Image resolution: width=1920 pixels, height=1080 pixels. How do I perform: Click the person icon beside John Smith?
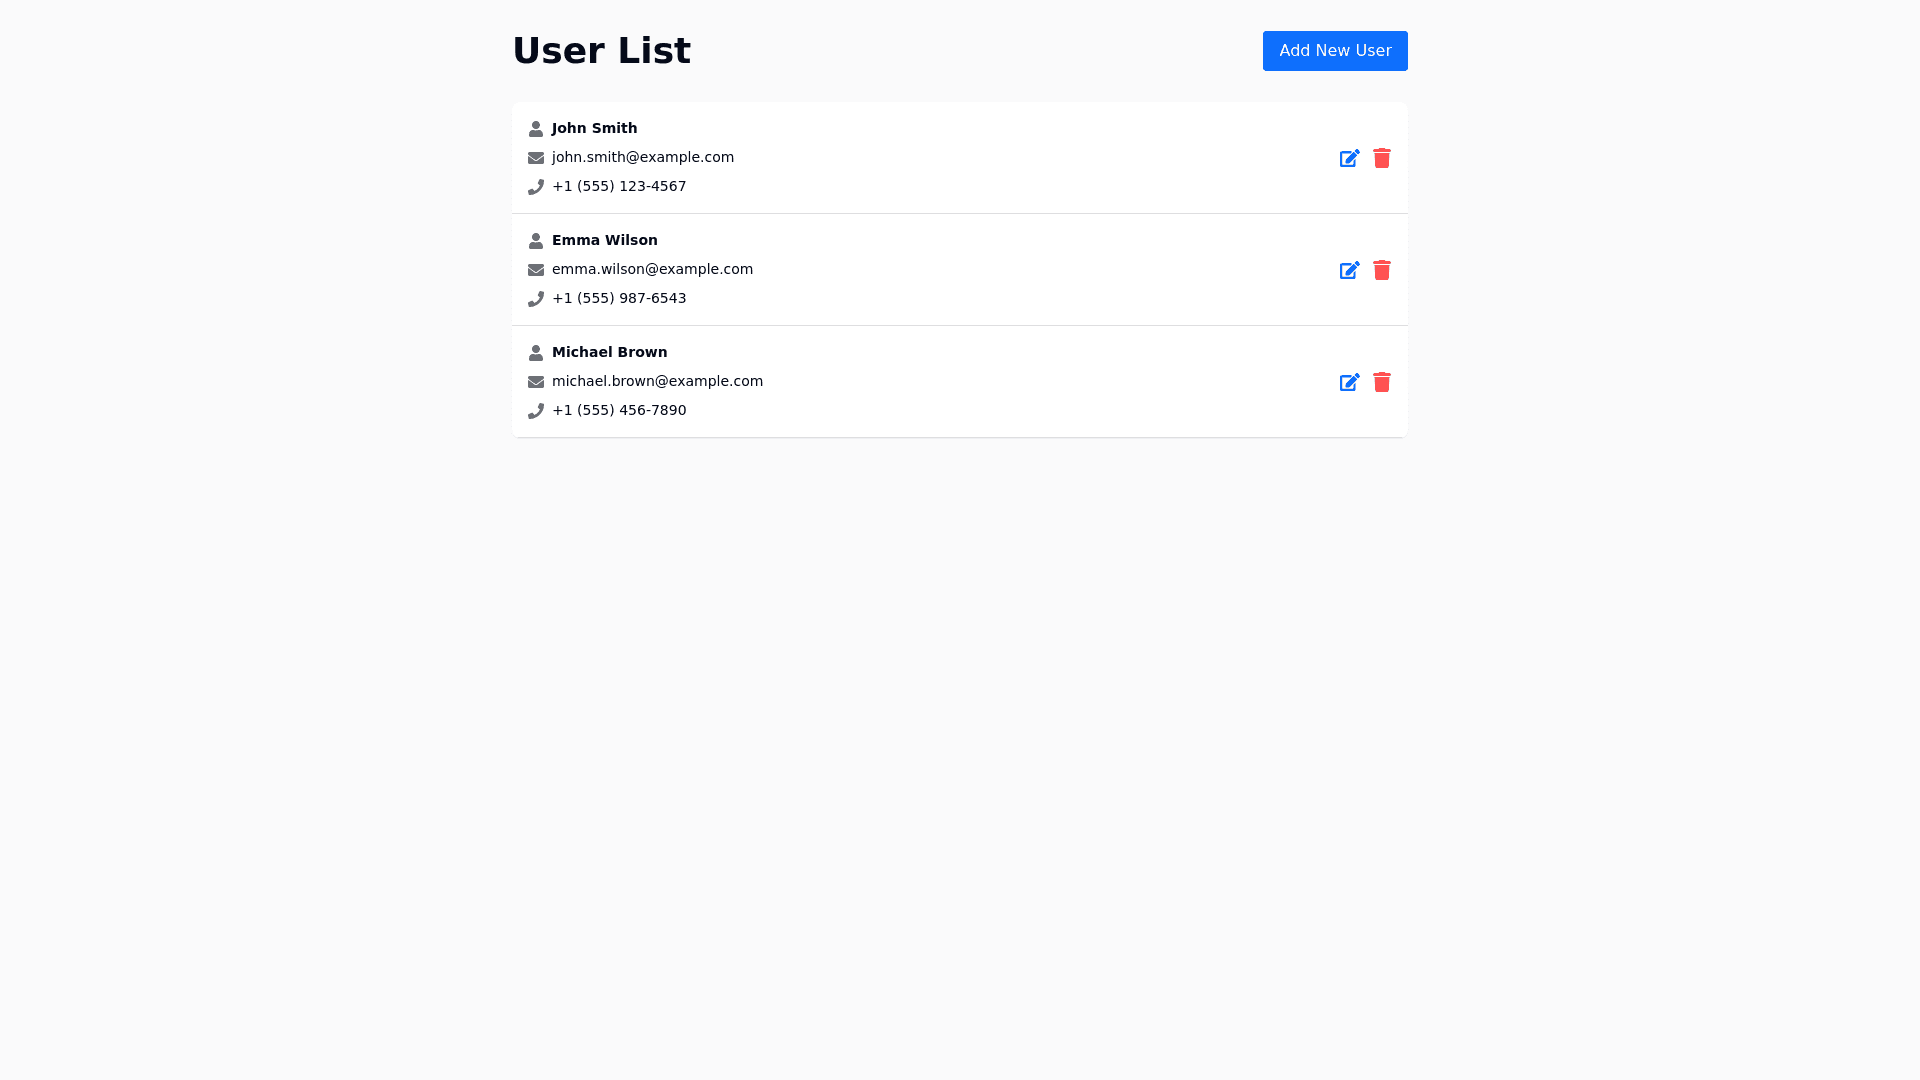click(536, 129)
